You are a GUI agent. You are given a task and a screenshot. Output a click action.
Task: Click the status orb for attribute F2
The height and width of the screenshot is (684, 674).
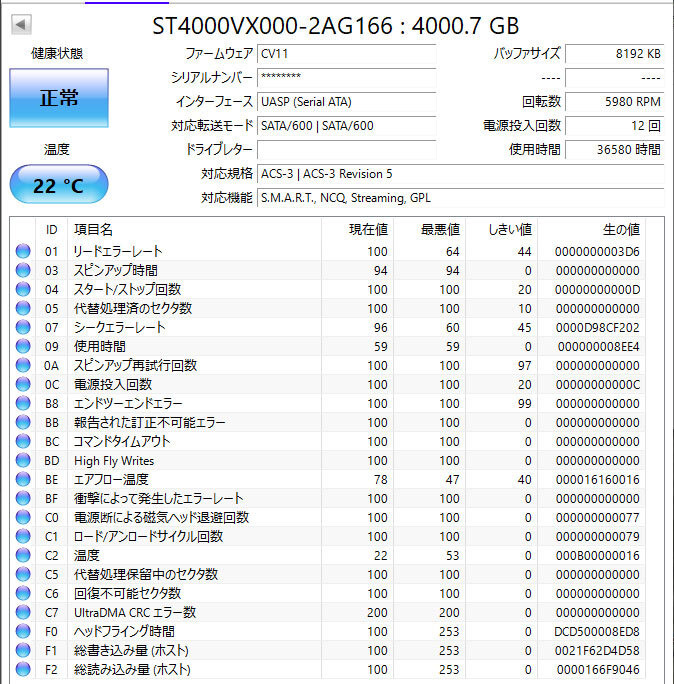[x=23, y=669]
